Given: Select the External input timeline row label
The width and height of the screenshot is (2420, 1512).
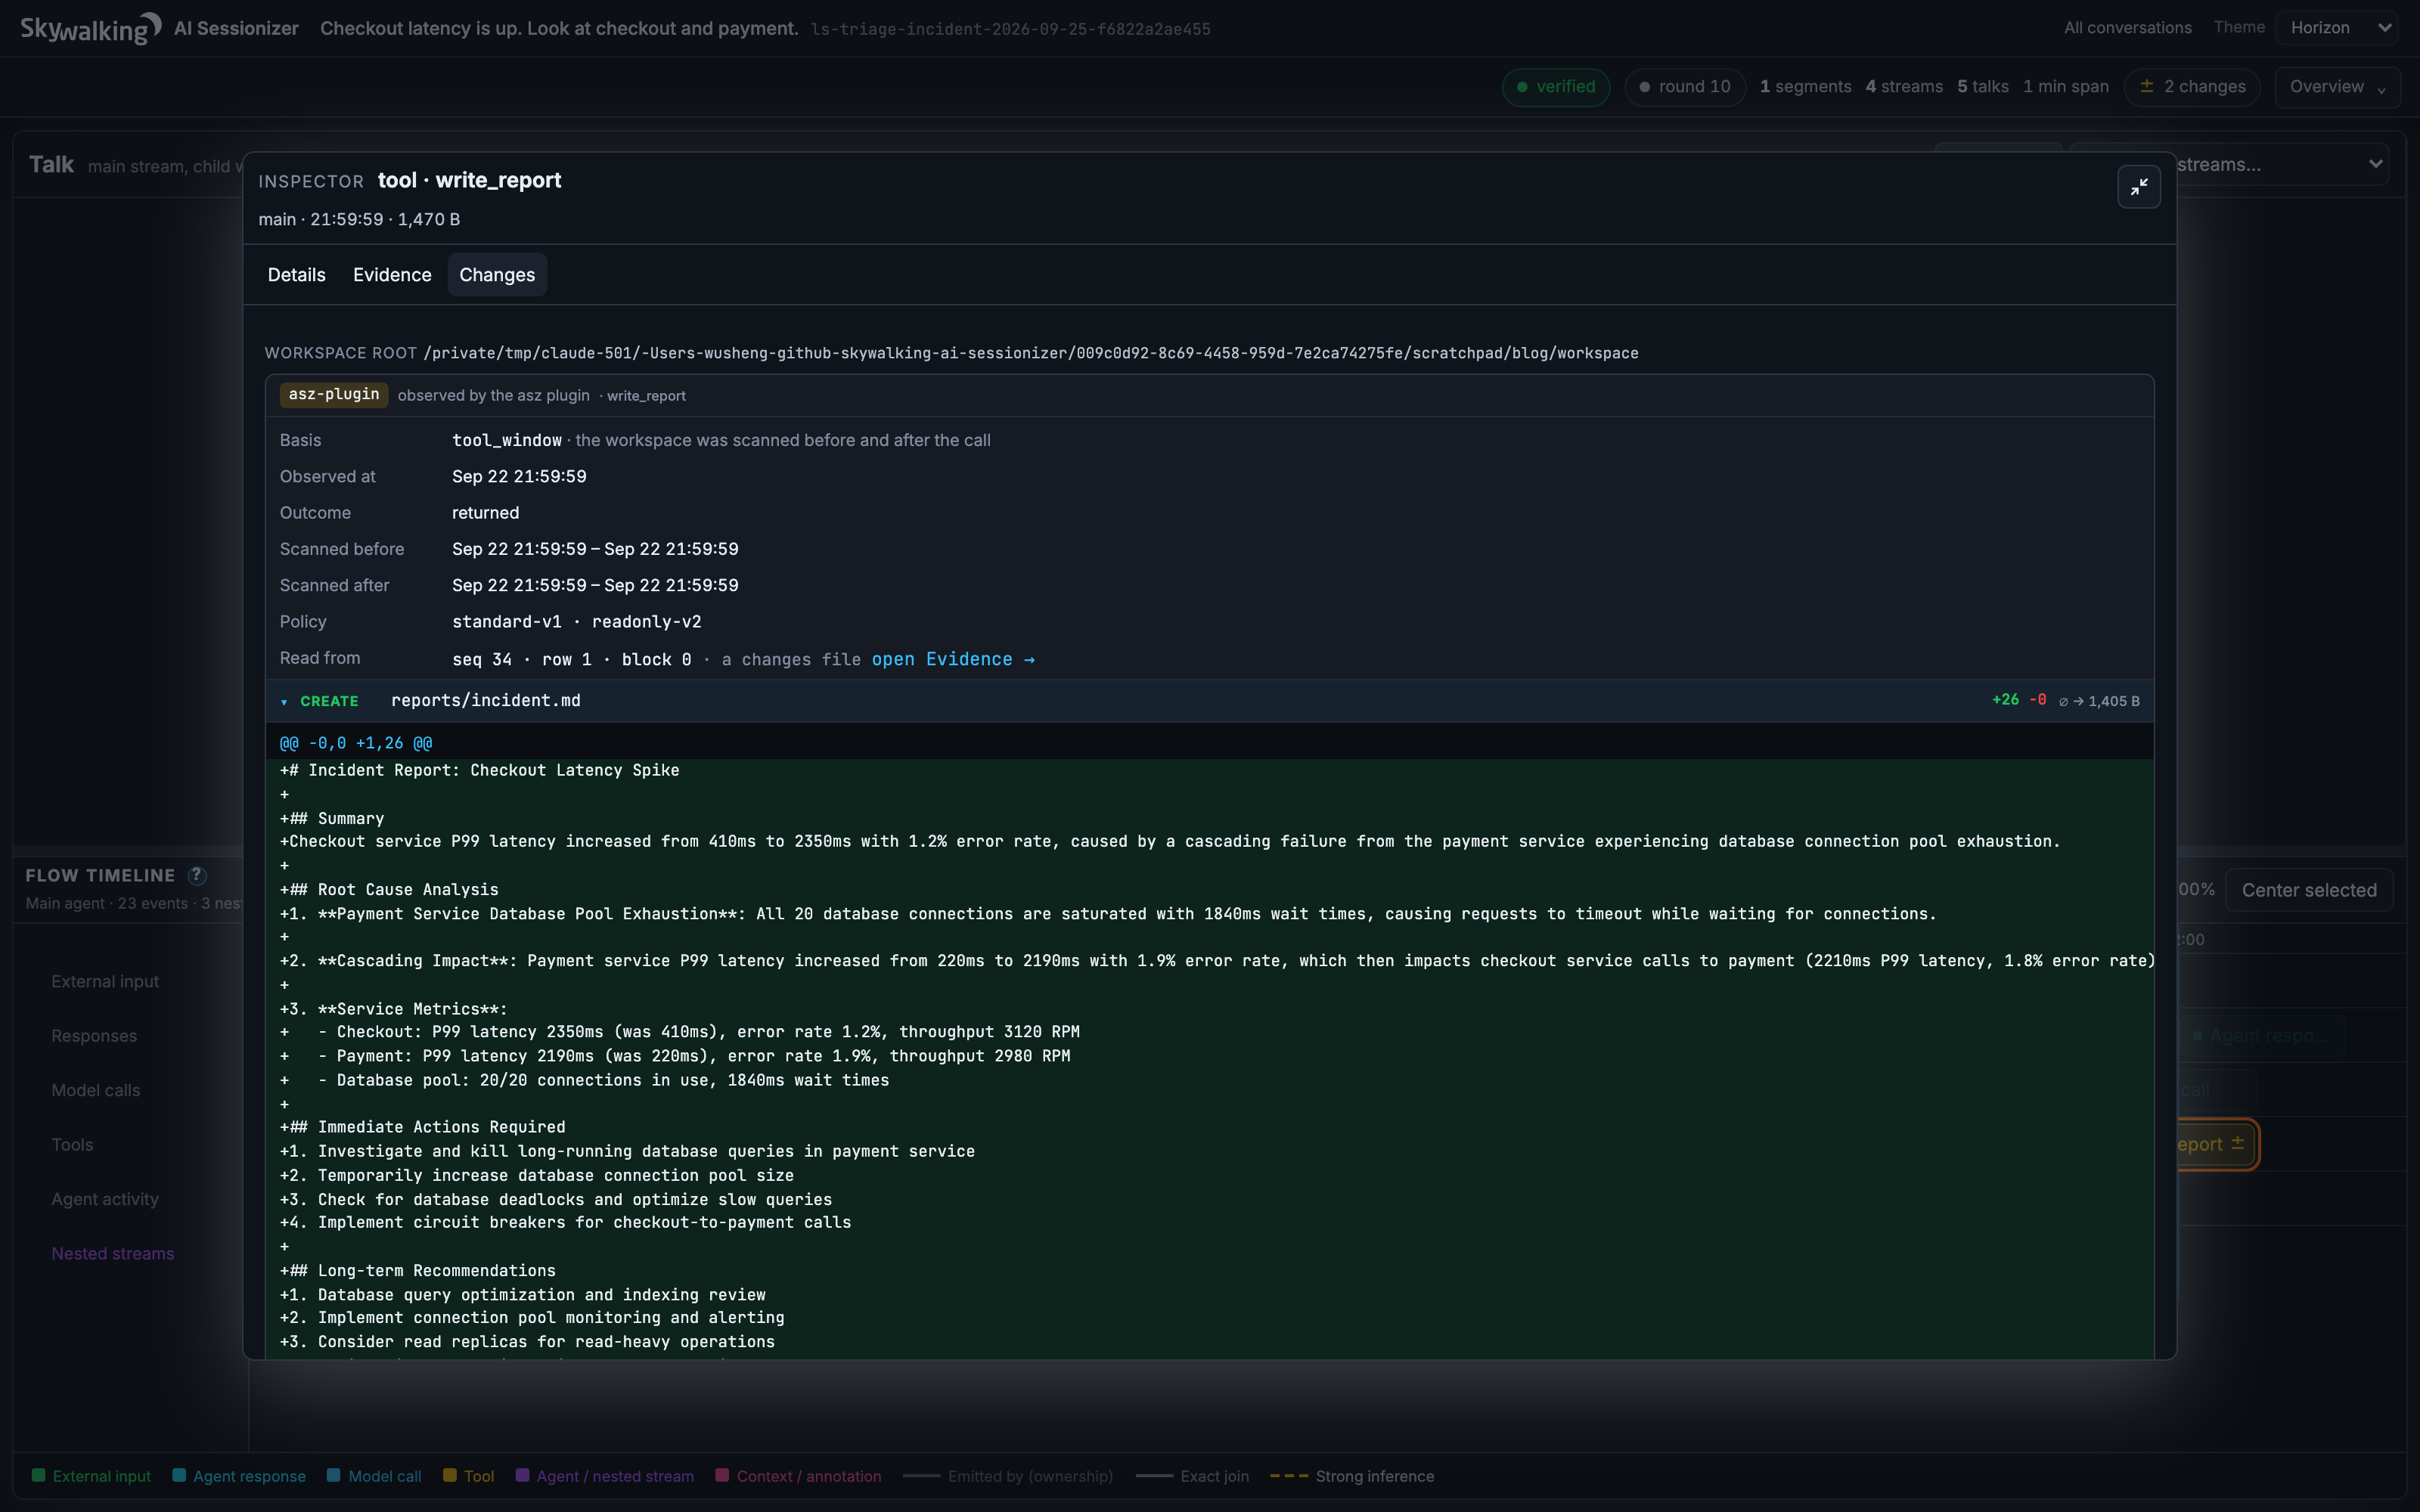Looking at the screenshot, I should click(x=105, y=982).
